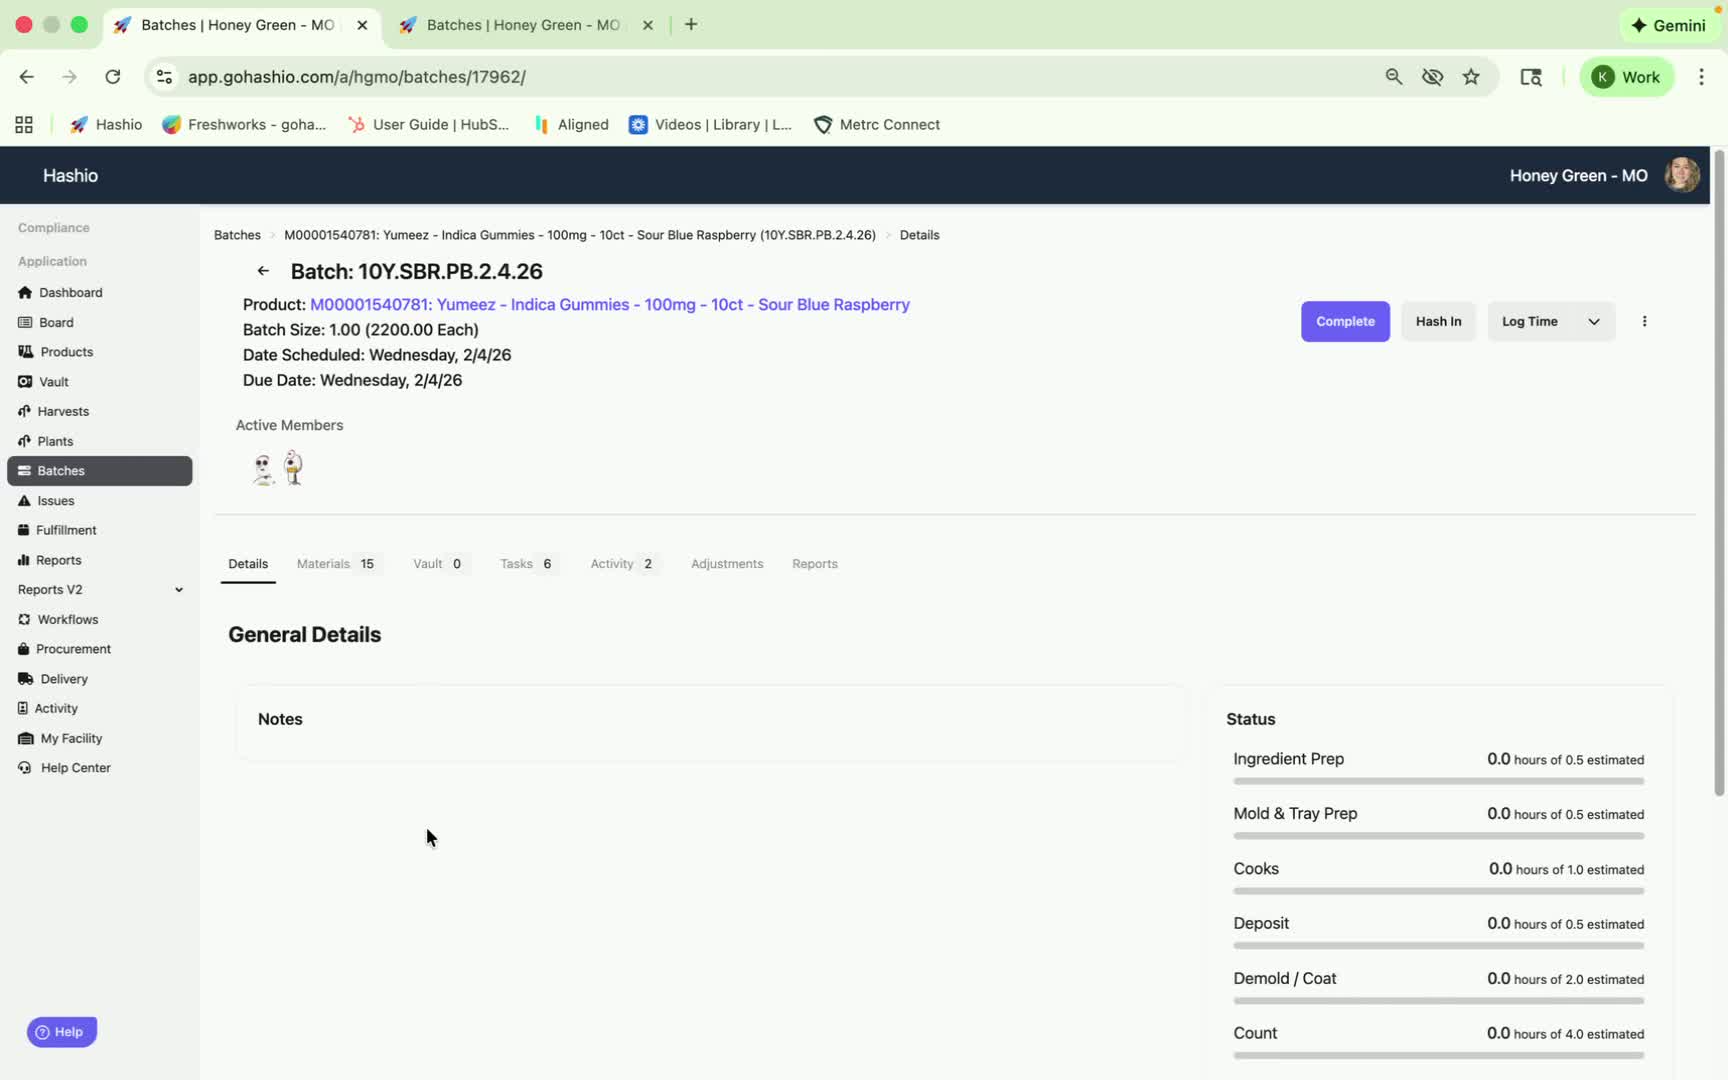Image resolution: width=1728 pixels, height=1080 pixels.
Task: Open the Log Time dropdown arrow
Action: point(1593,321)
